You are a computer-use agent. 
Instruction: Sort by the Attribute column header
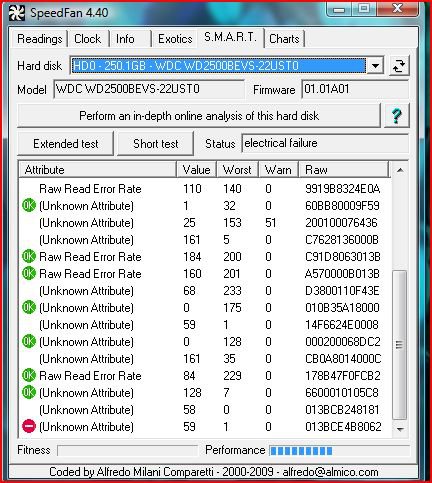point(97,170)
